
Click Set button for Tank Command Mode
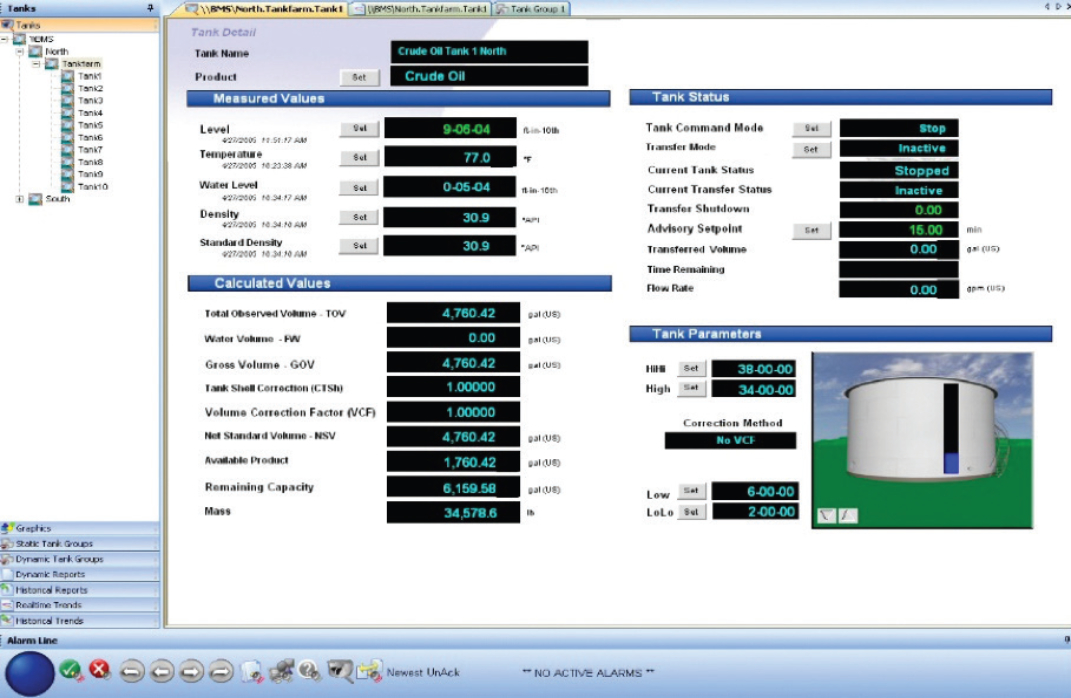point(811,128)
